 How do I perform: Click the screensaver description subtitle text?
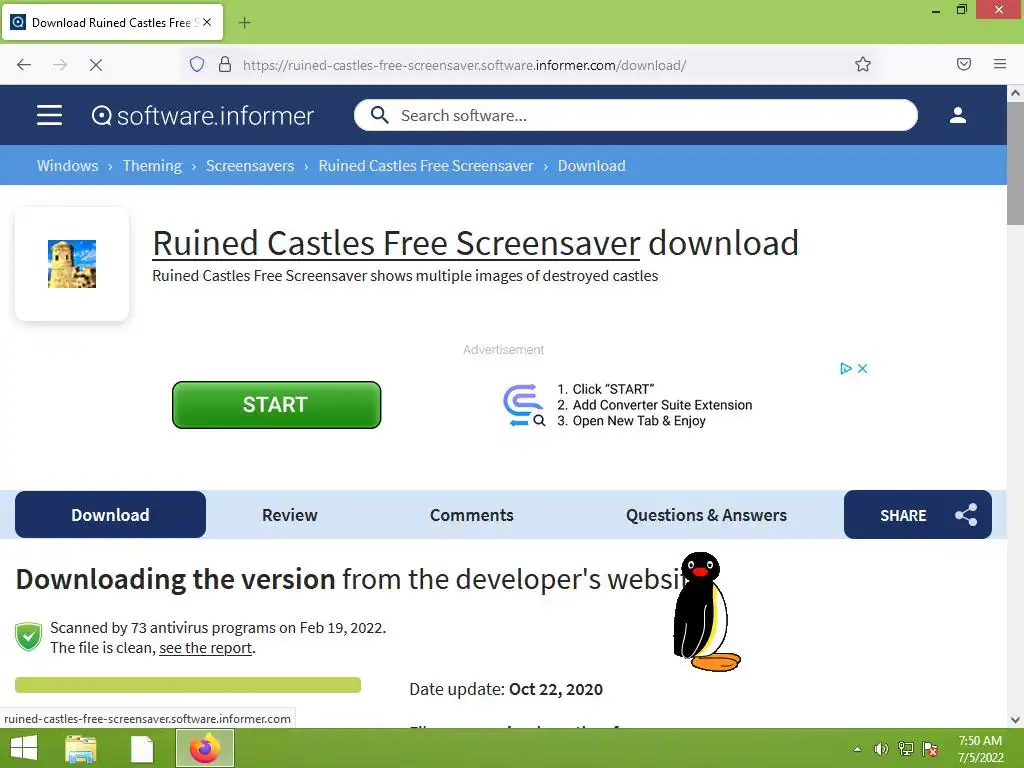pos(405,276)
